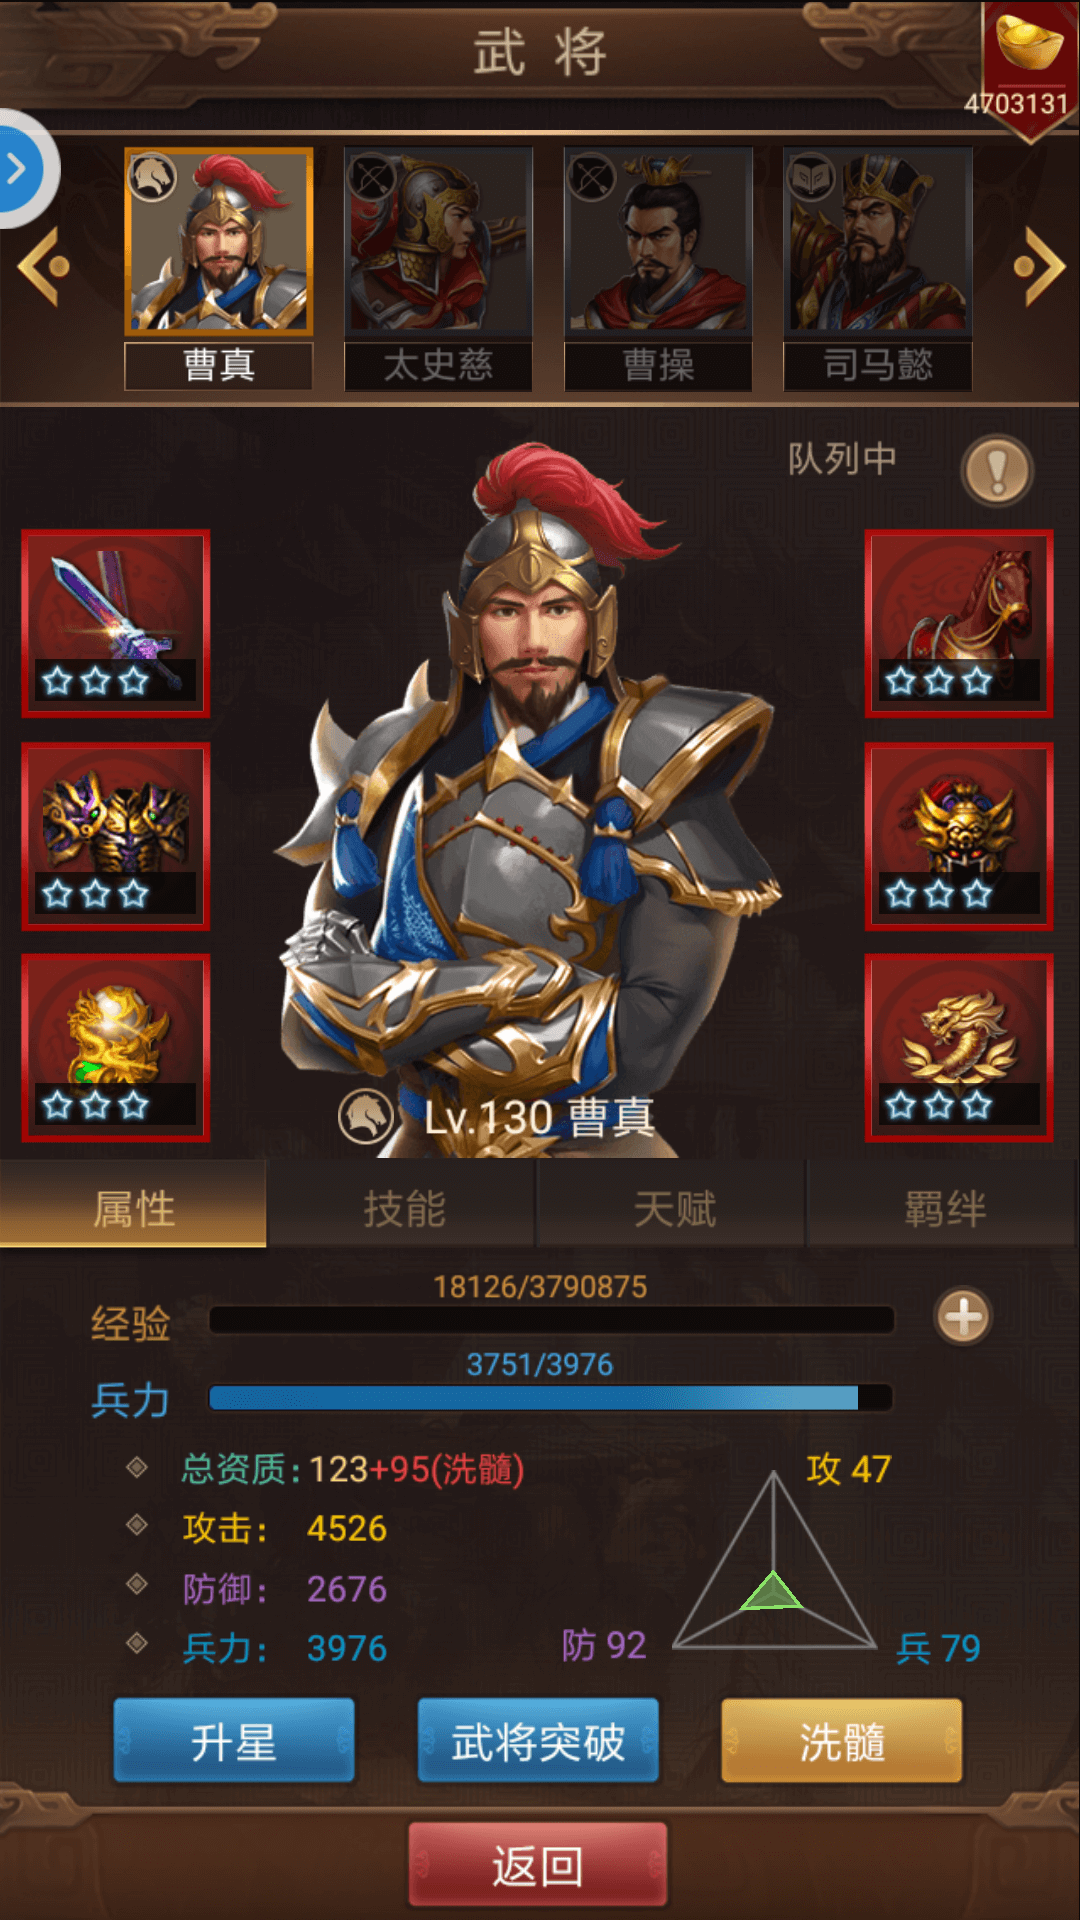This screenshot has width=1080, height=1920.
Task: Click the golden 洗髓 button
Action: 842,1741
